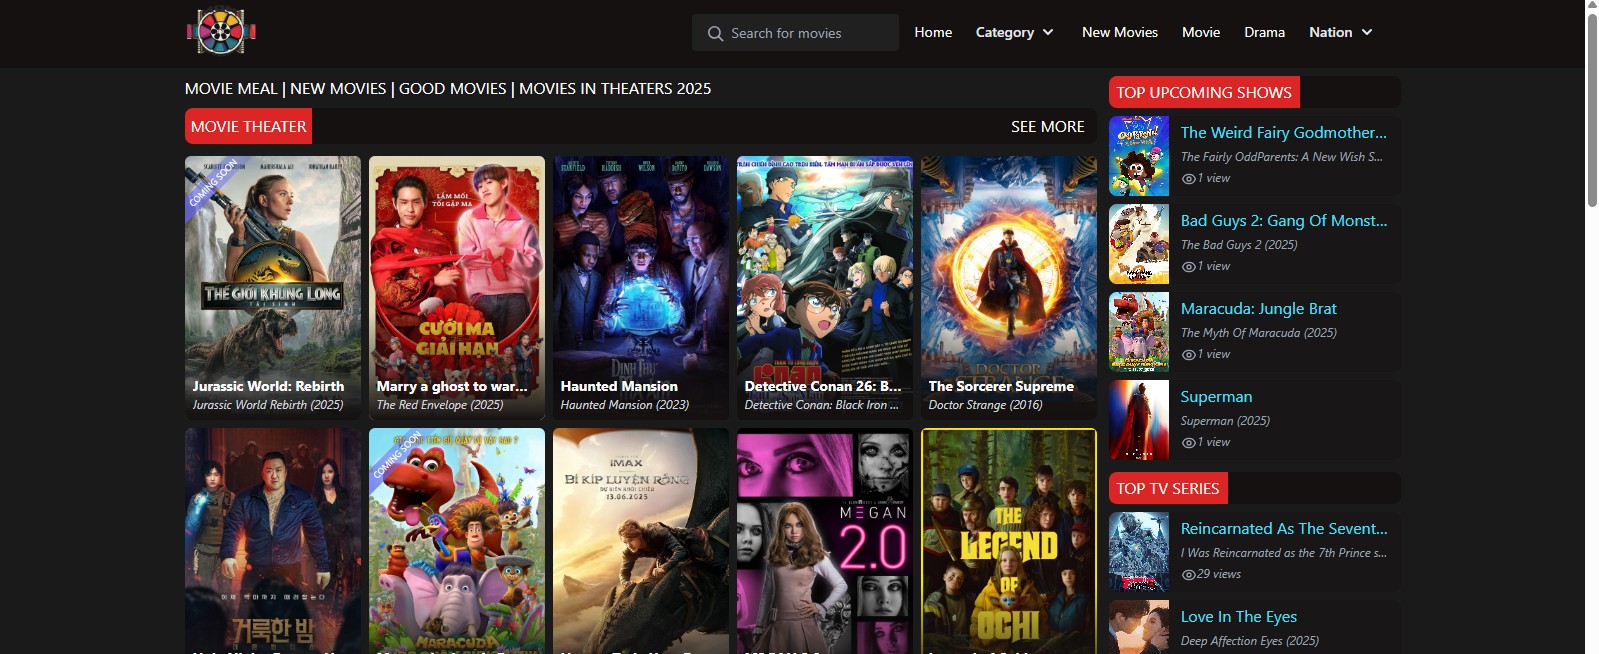Open The Weird Fairy Godmother thumbnail
Image resolution: width=1599 pixels, height=654 pixels.
tap(1139, 156)
